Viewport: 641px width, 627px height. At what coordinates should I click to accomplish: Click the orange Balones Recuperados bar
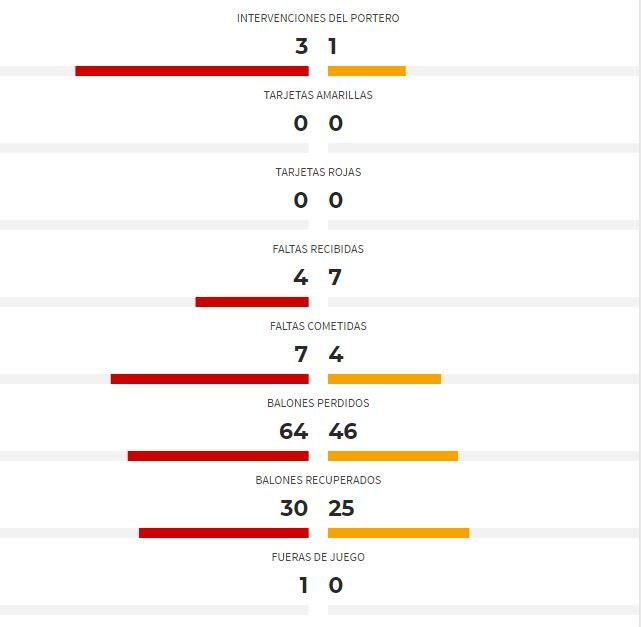pos(399,533)
